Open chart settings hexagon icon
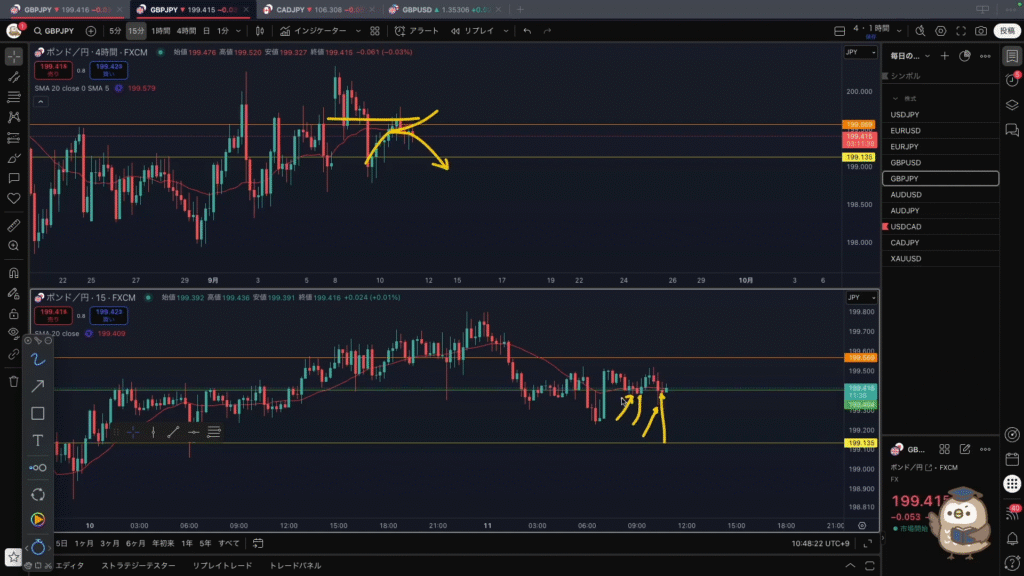This screenshot has height=576, width=1024. [x=940, y=31]
